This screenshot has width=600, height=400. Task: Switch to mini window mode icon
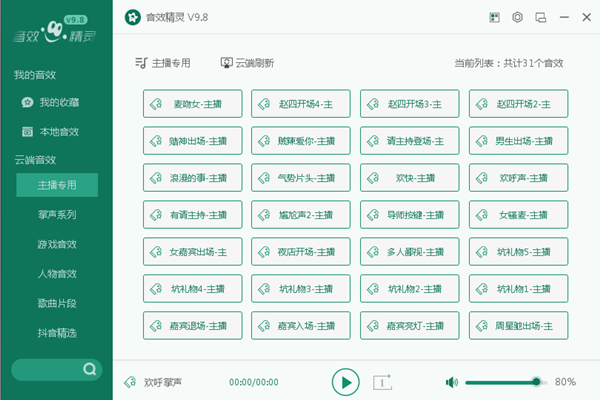(x=541, y=17)
